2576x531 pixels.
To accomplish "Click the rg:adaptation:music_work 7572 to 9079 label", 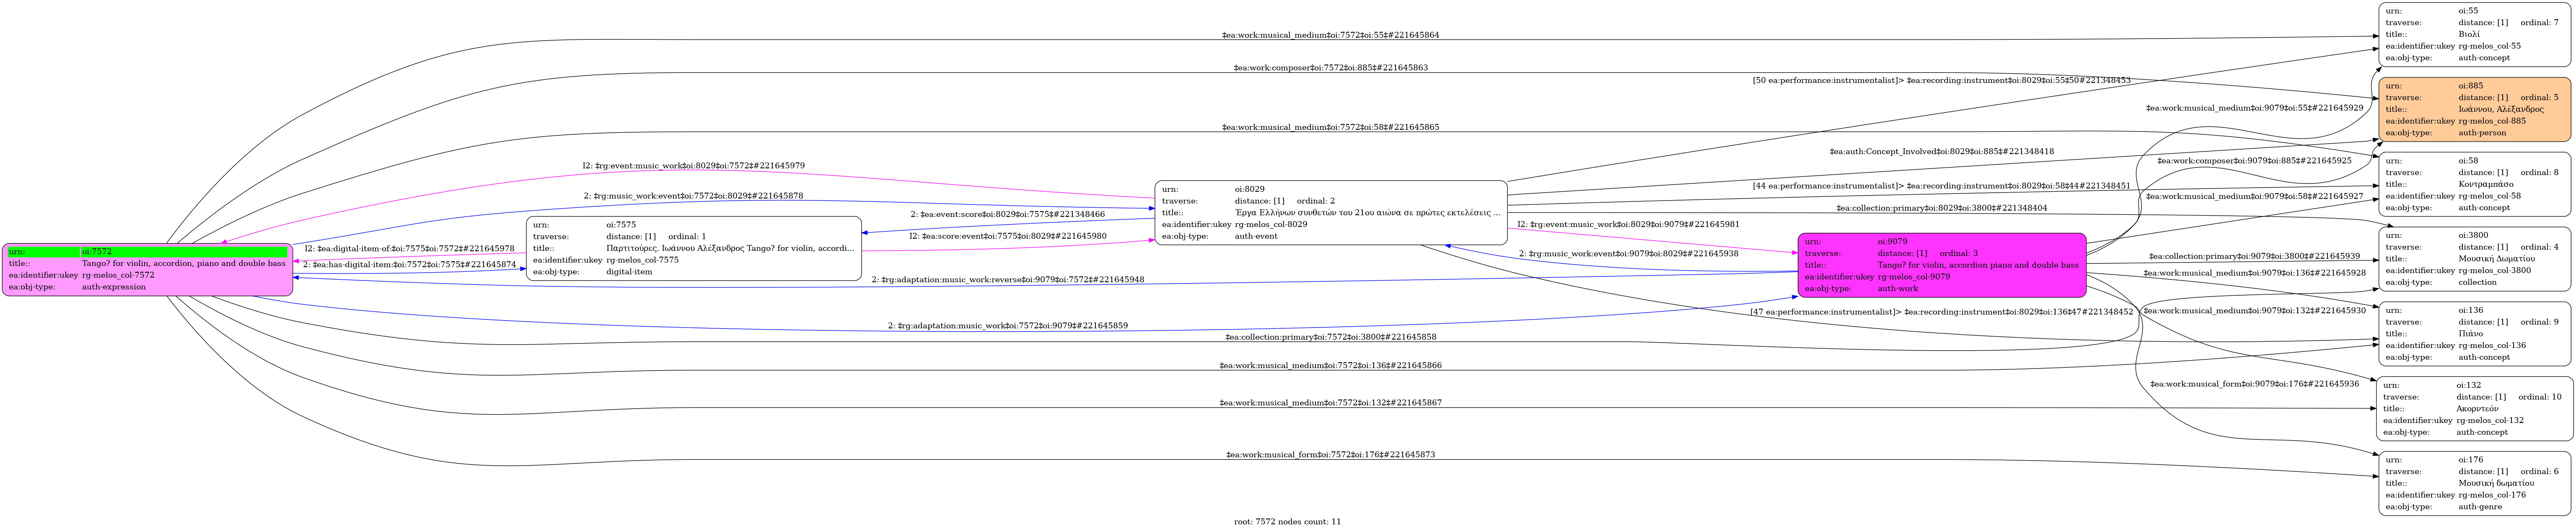I will pos(1007,326).
